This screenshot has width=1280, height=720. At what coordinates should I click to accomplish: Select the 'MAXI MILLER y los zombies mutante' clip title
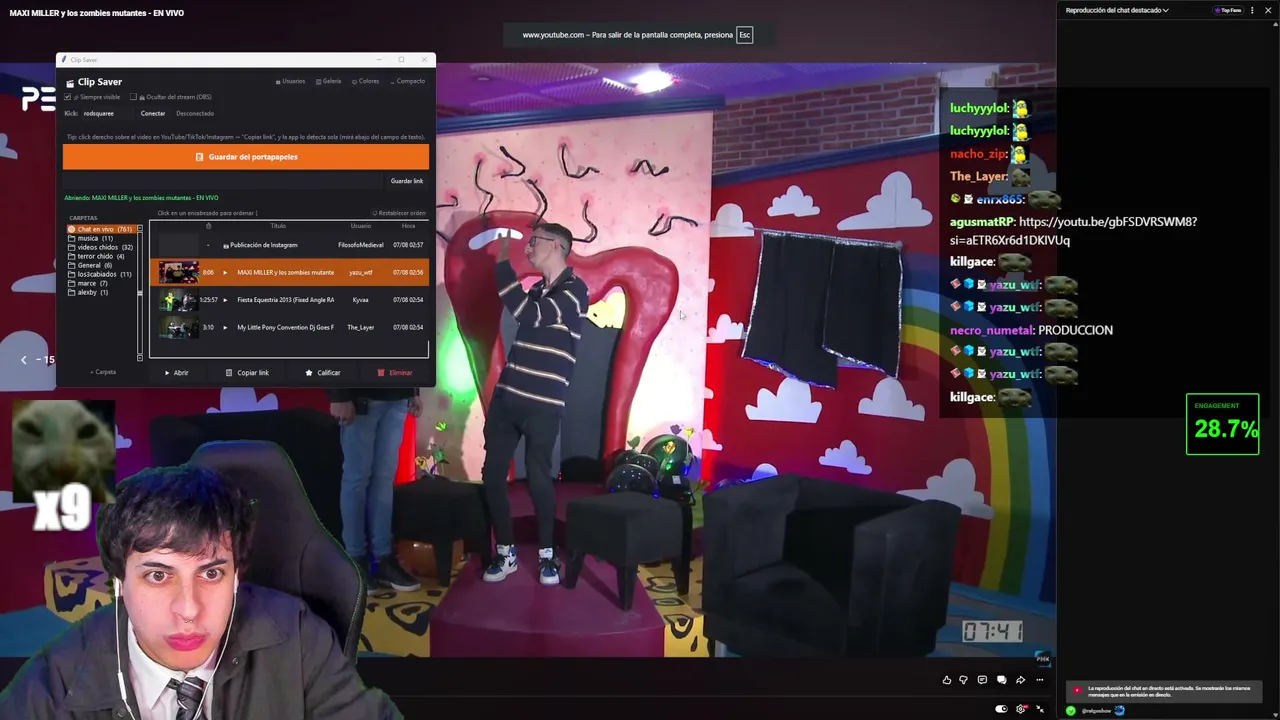pos(285,272)
